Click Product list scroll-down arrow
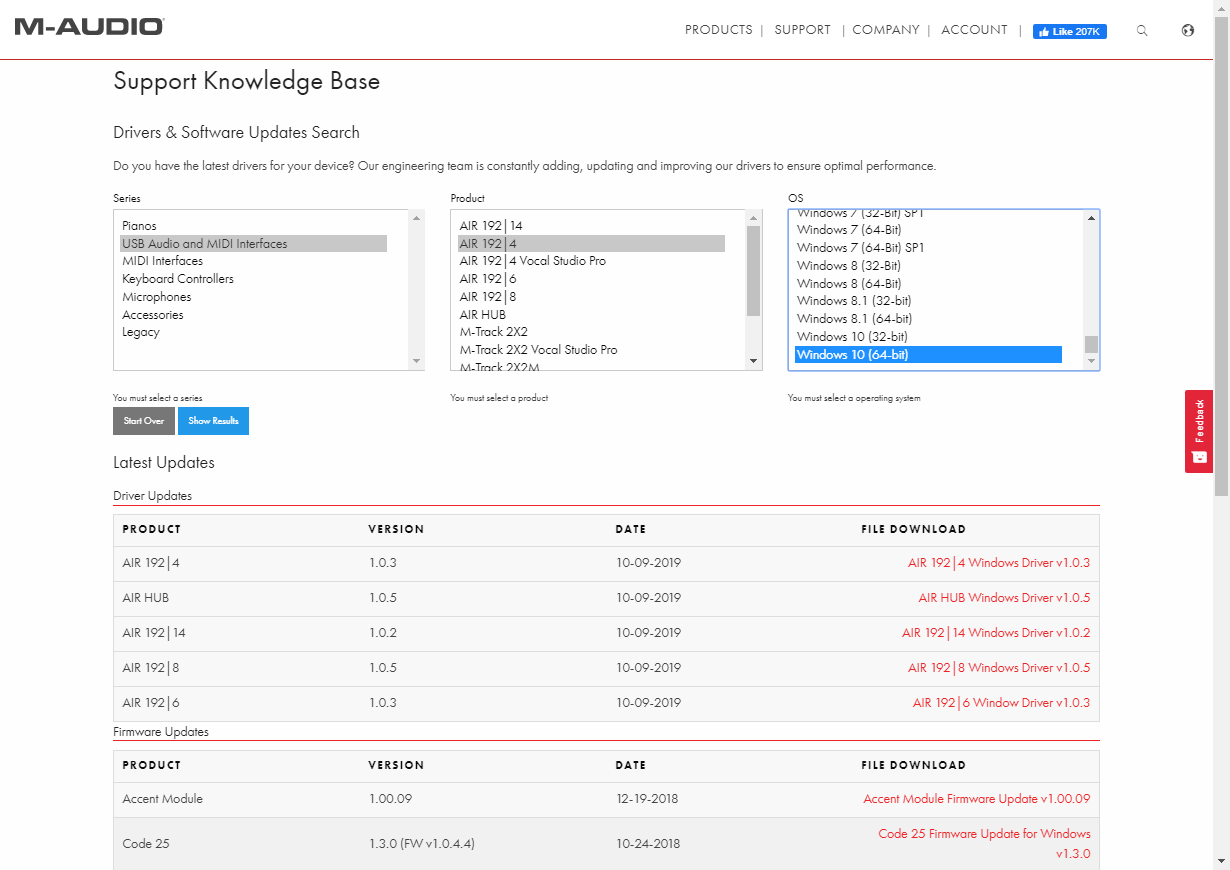The height and width of the screenshot is (870, 1230). click(x=754, y=361)
